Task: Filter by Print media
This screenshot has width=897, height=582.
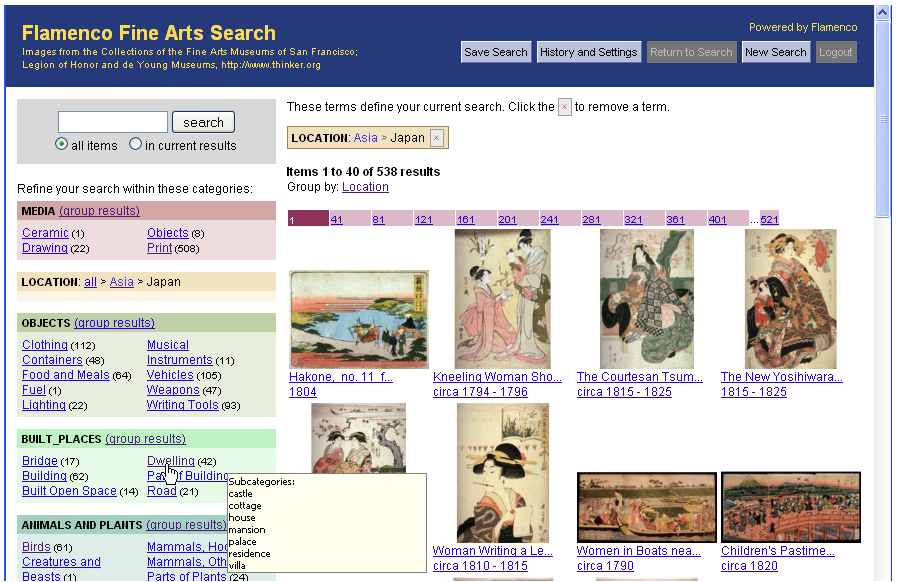Action: (x=160, y=248)
